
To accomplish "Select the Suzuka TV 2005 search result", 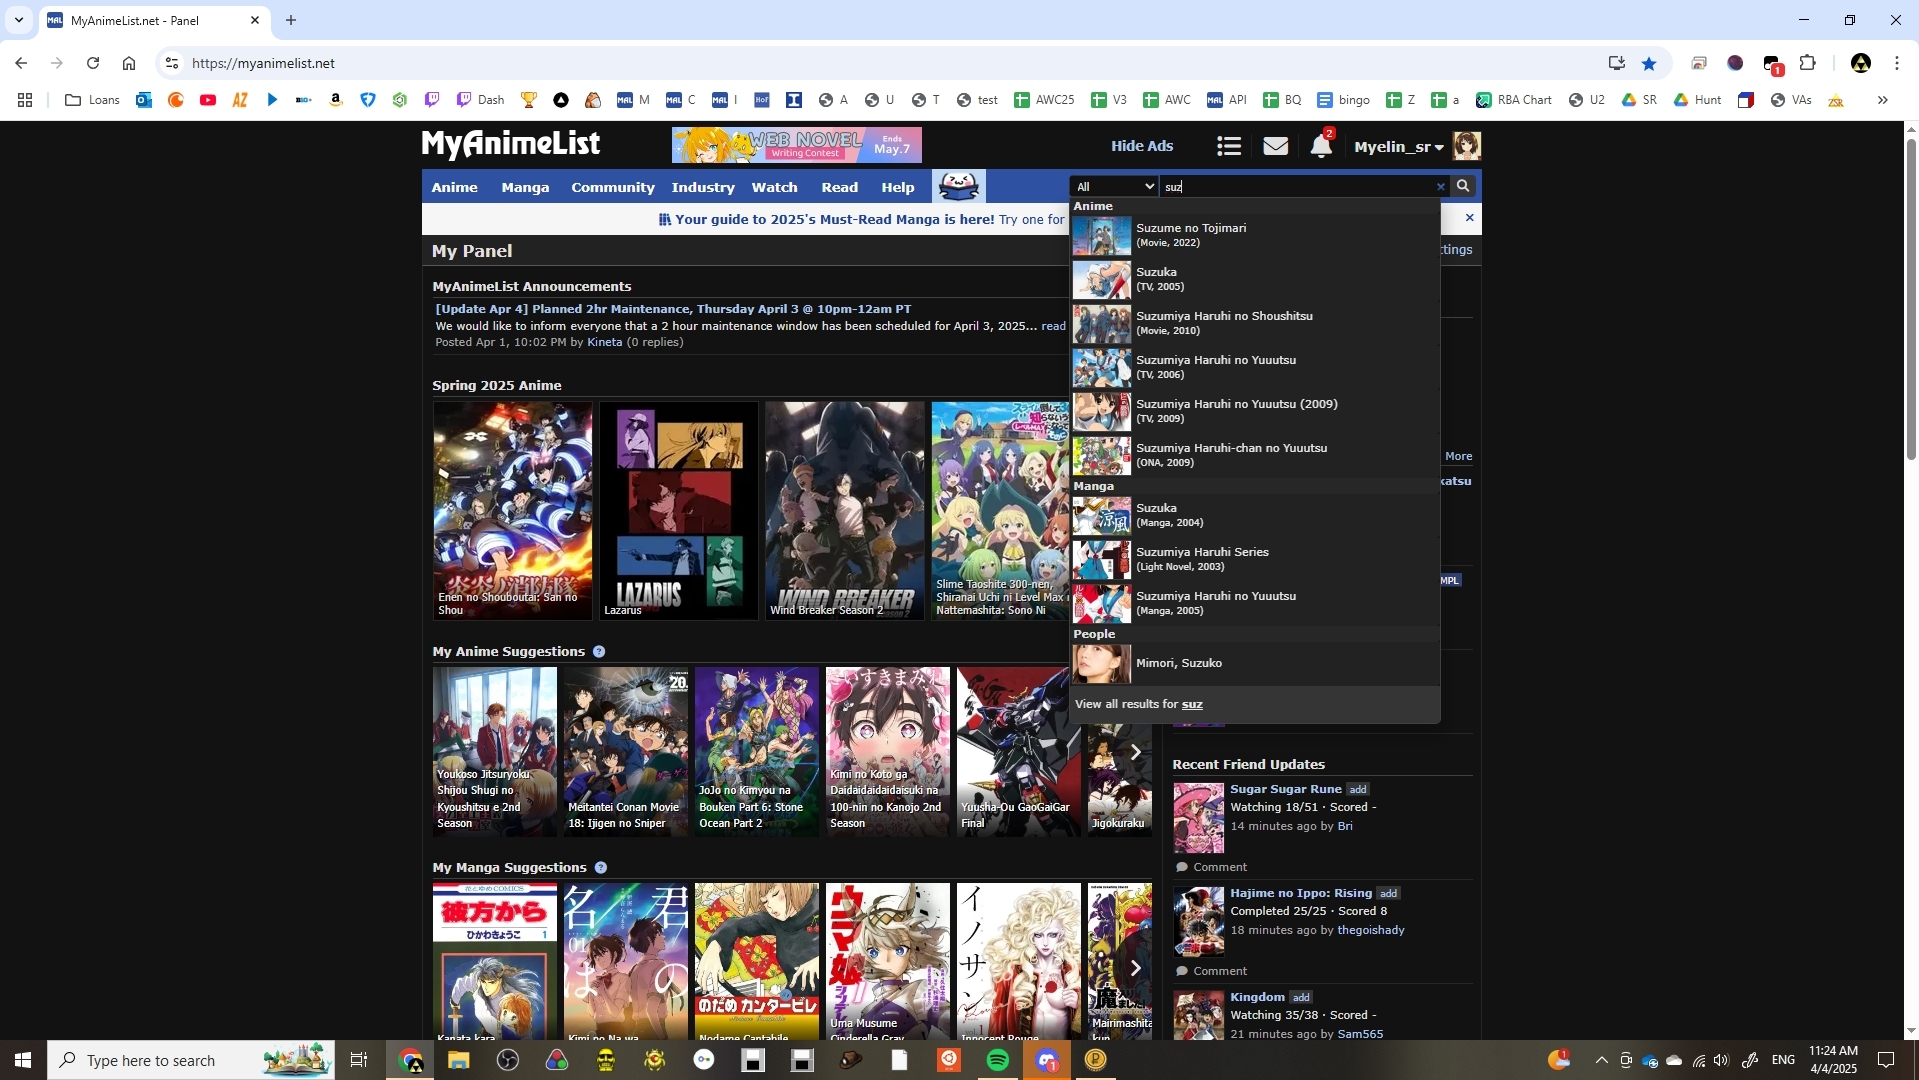I will click(x=1255, y=280).
